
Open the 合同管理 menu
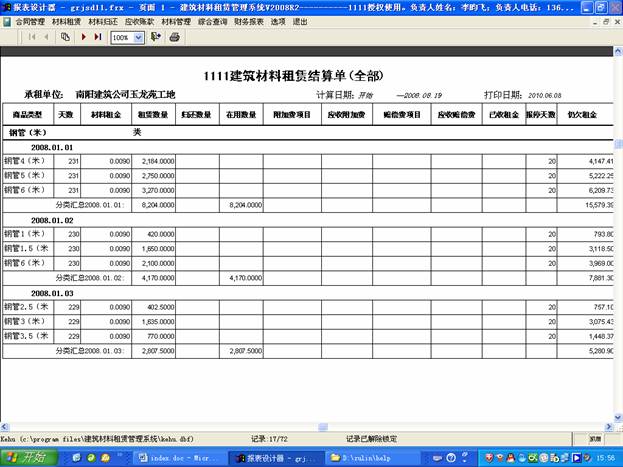click(x=30, y=20)
